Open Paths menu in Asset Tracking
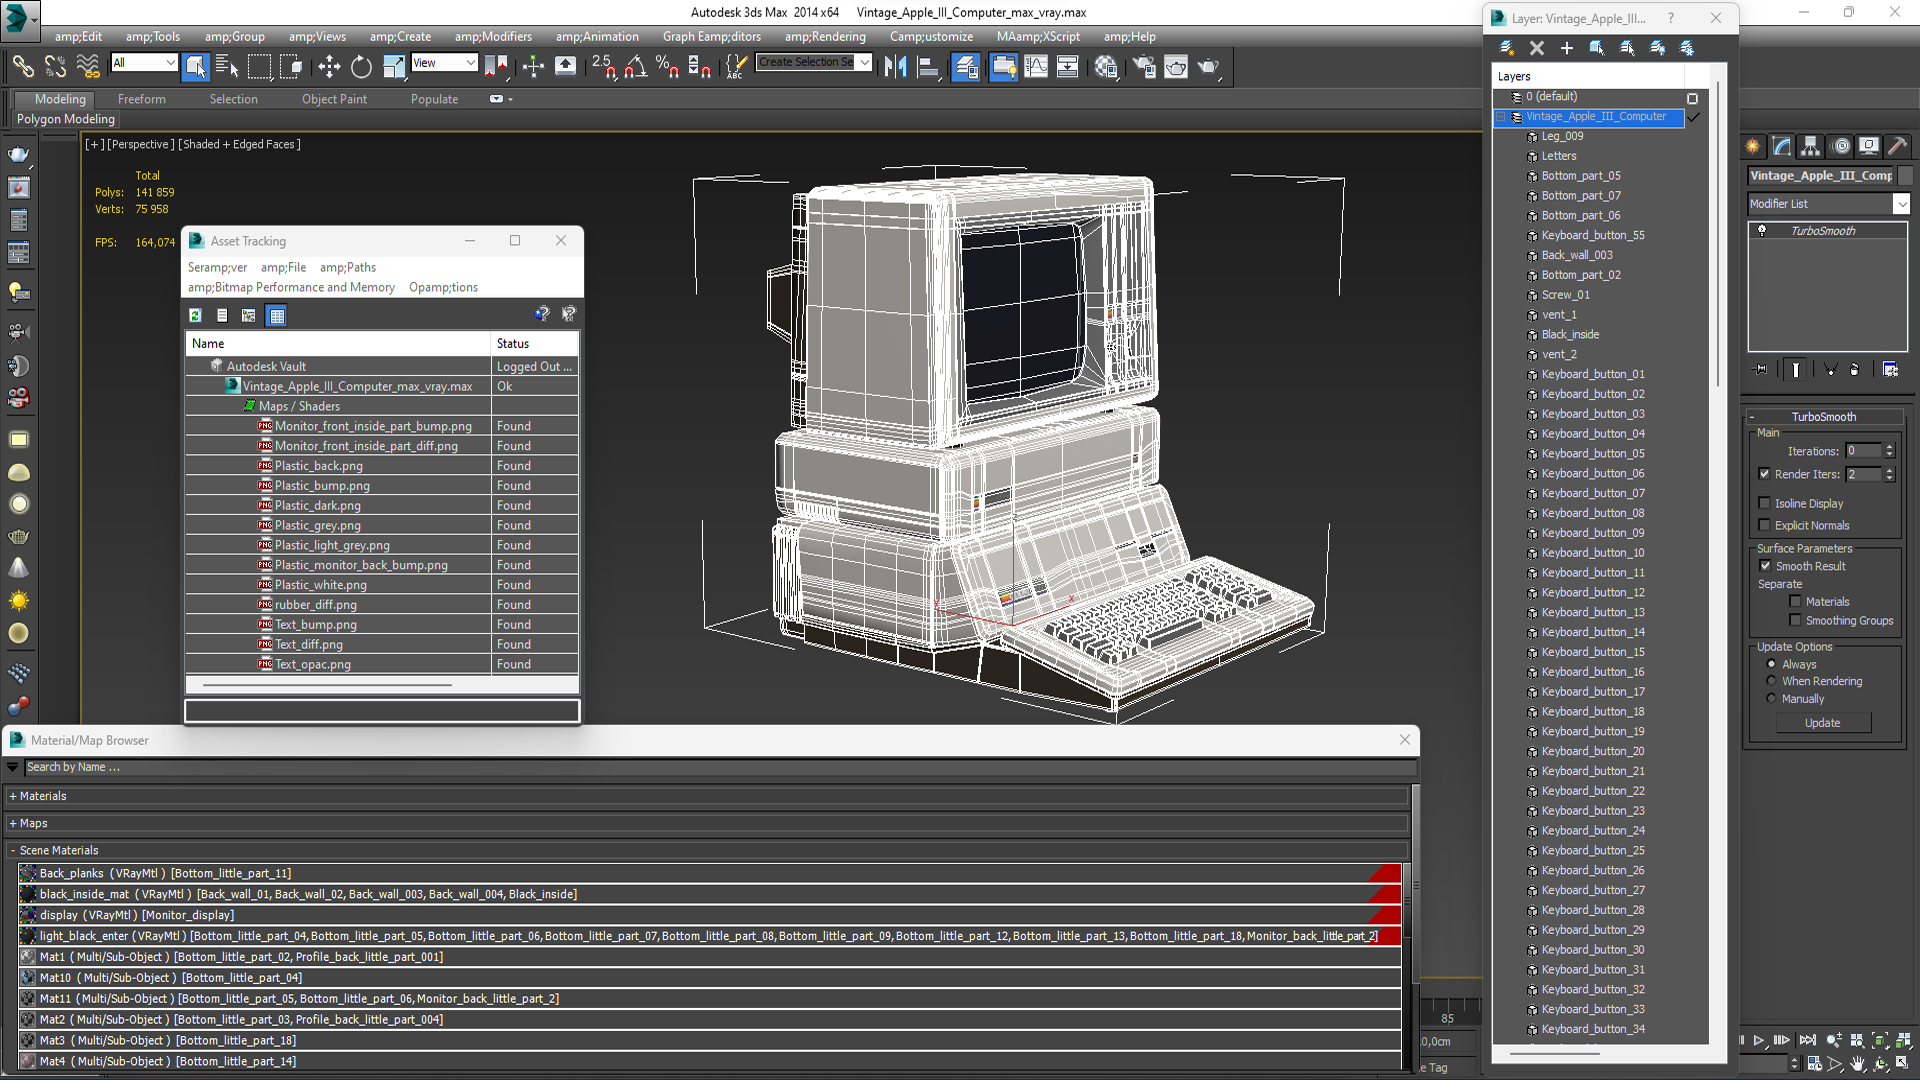The width and height of the screenshot is (1920, 1080). tap(348, 267)
